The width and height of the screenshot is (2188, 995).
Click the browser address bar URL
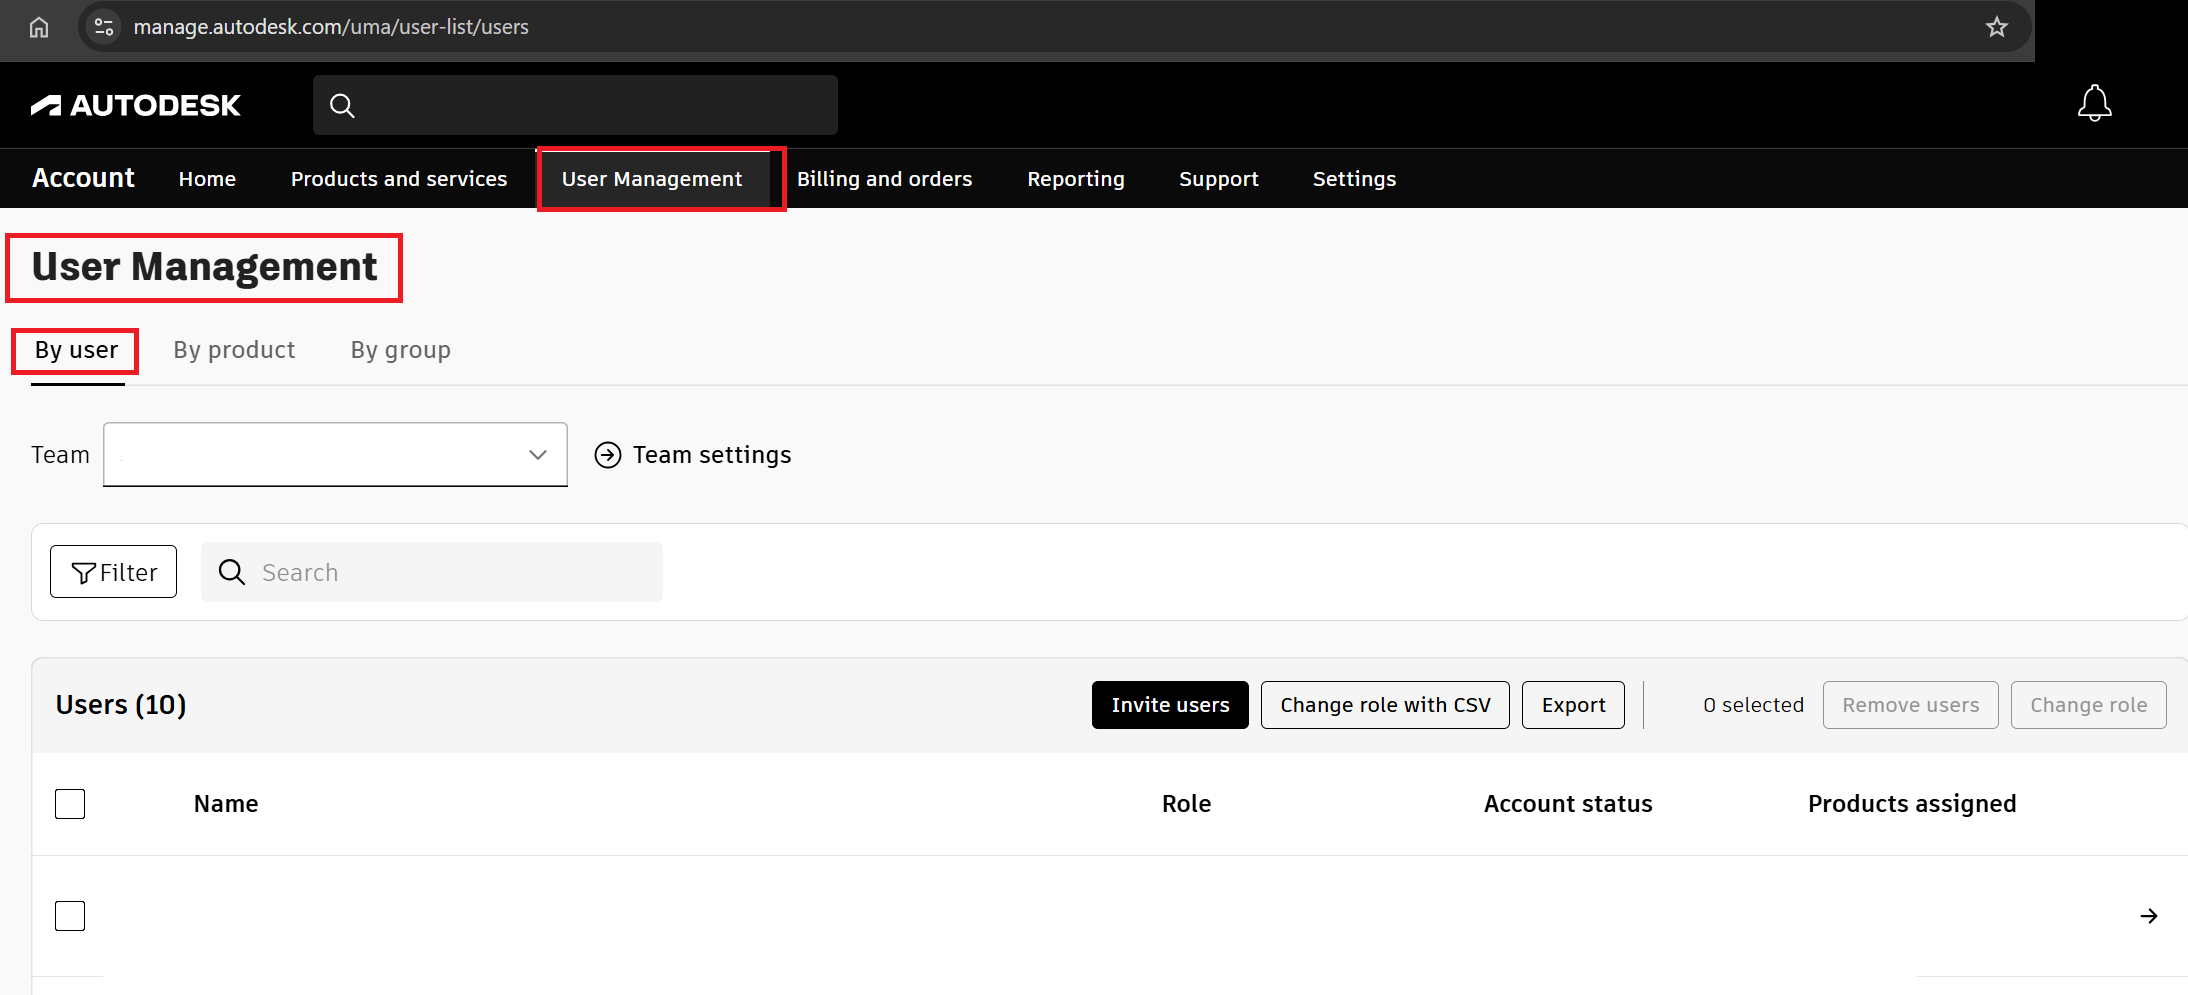(x=331, y=27)
